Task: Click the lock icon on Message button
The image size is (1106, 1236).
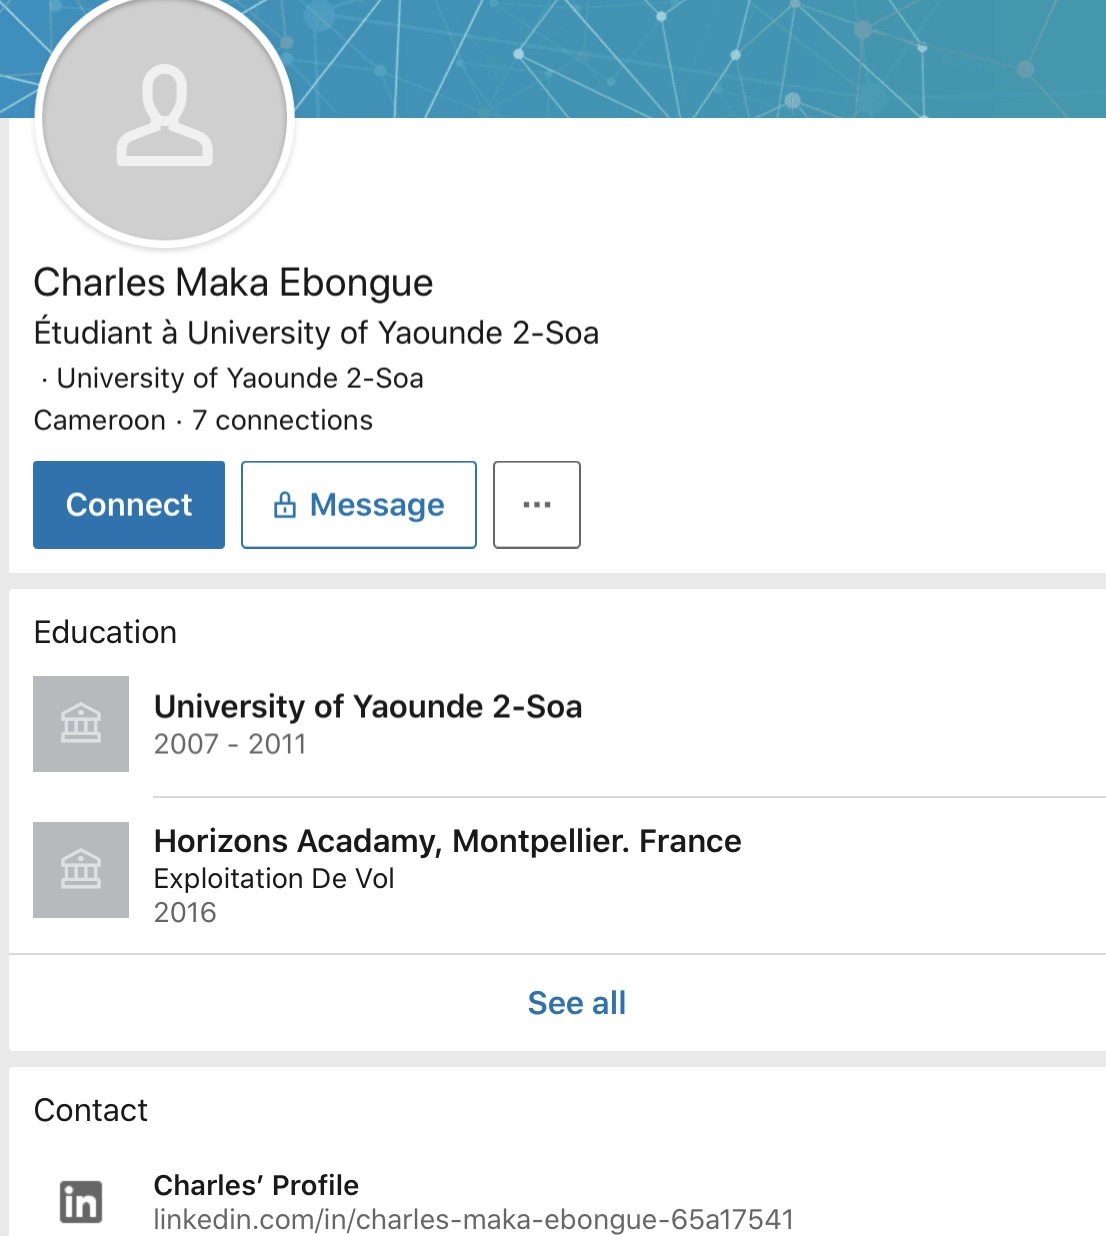Action: tap(285, 505)
